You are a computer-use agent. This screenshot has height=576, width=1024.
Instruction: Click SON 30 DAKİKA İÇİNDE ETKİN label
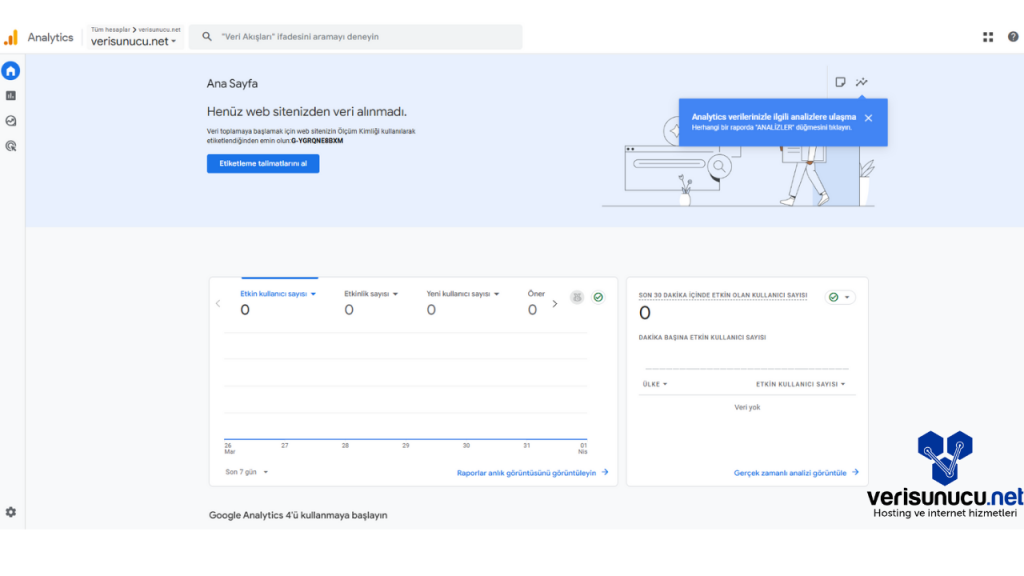click(x=723, y=295)
